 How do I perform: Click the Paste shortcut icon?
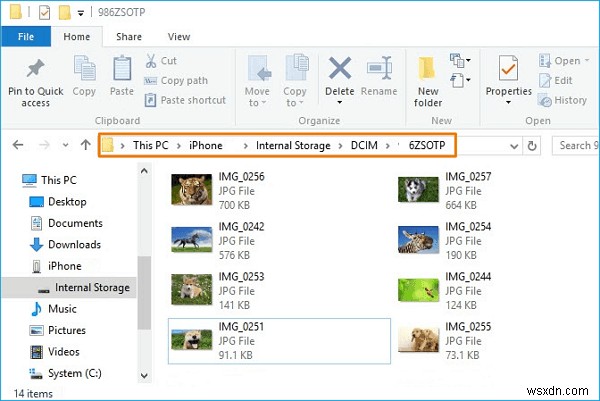click(x=152, y=100)
